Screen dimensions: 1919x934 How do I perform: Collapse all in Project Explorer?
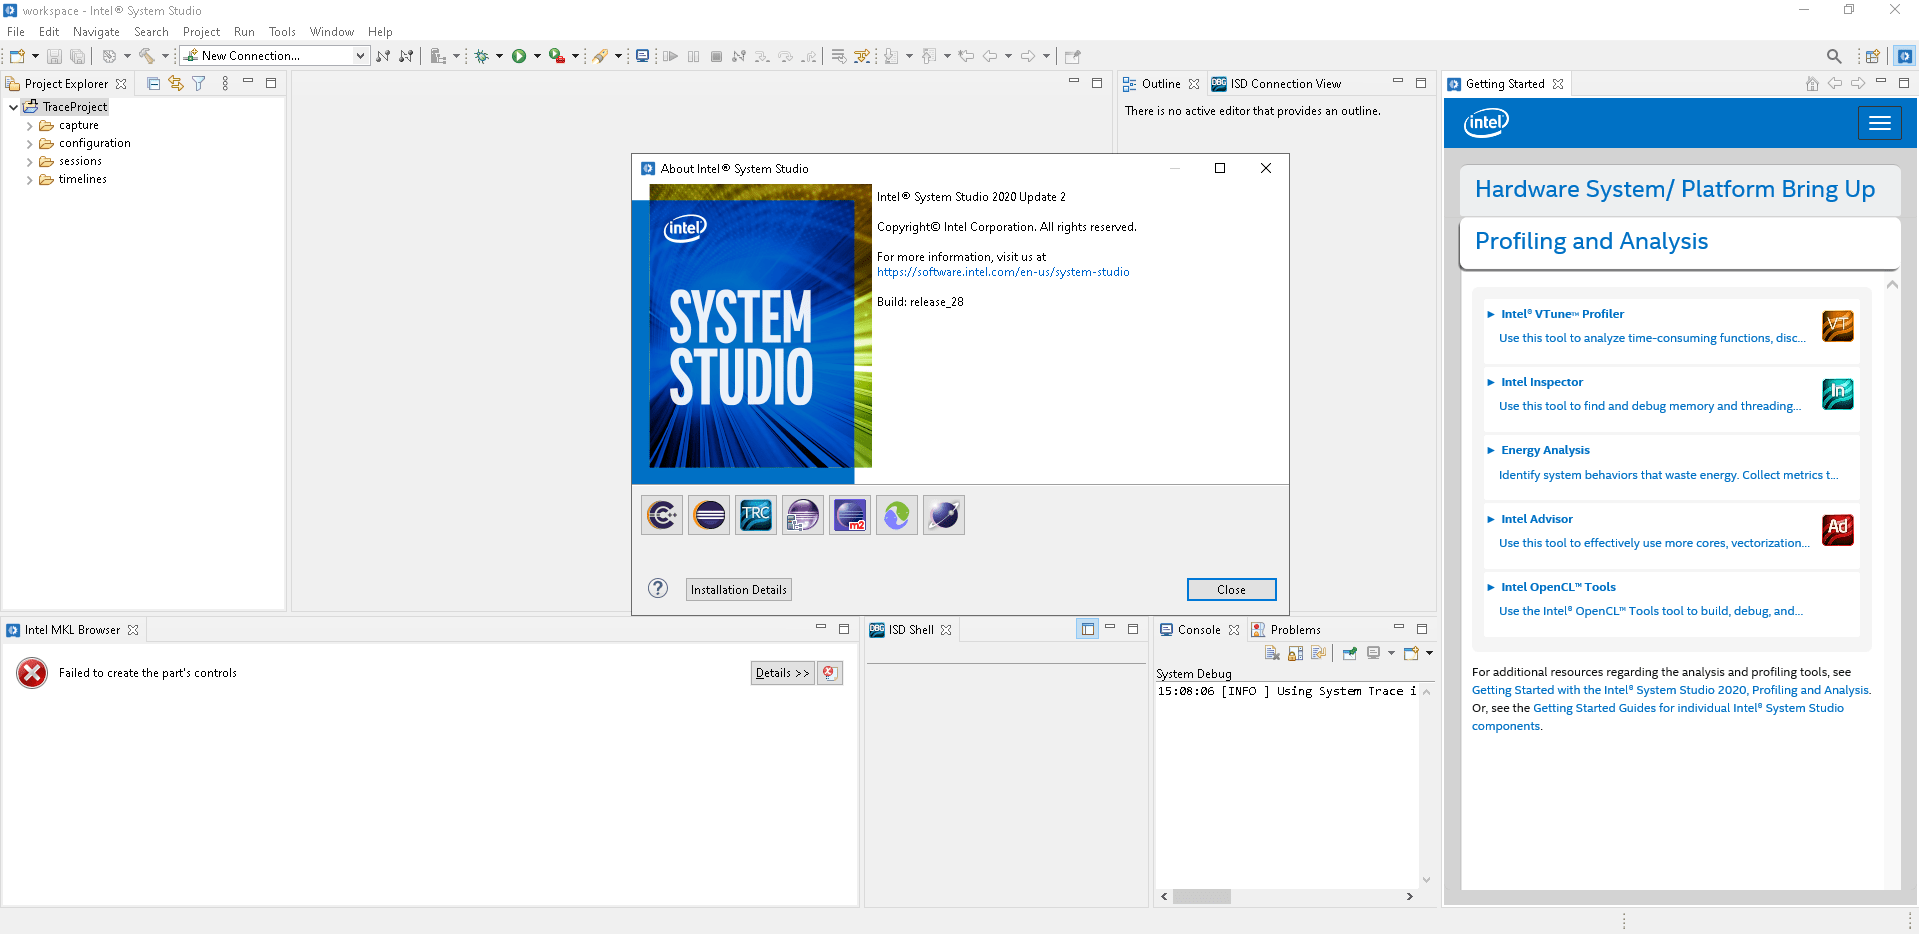coord(153,84)
